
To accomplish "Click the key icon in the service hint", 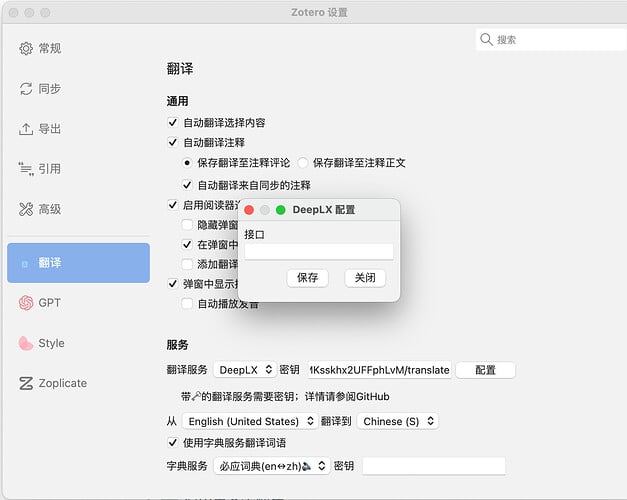I will tap(196, 396).
